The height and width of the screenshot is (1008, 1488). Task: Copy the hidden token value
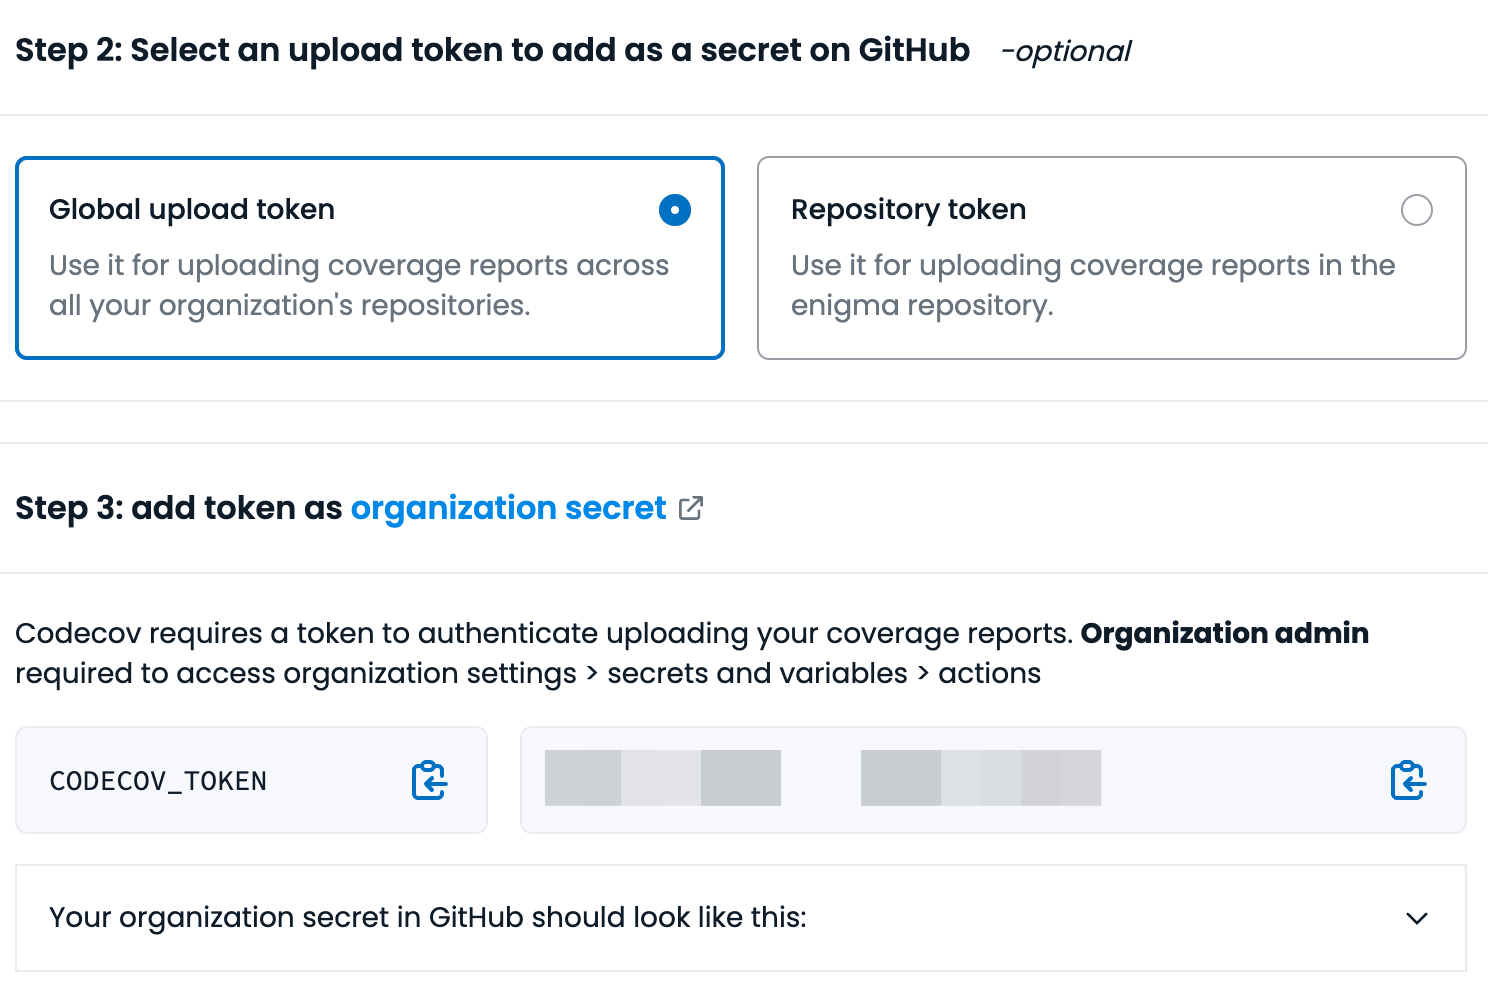1408,780
